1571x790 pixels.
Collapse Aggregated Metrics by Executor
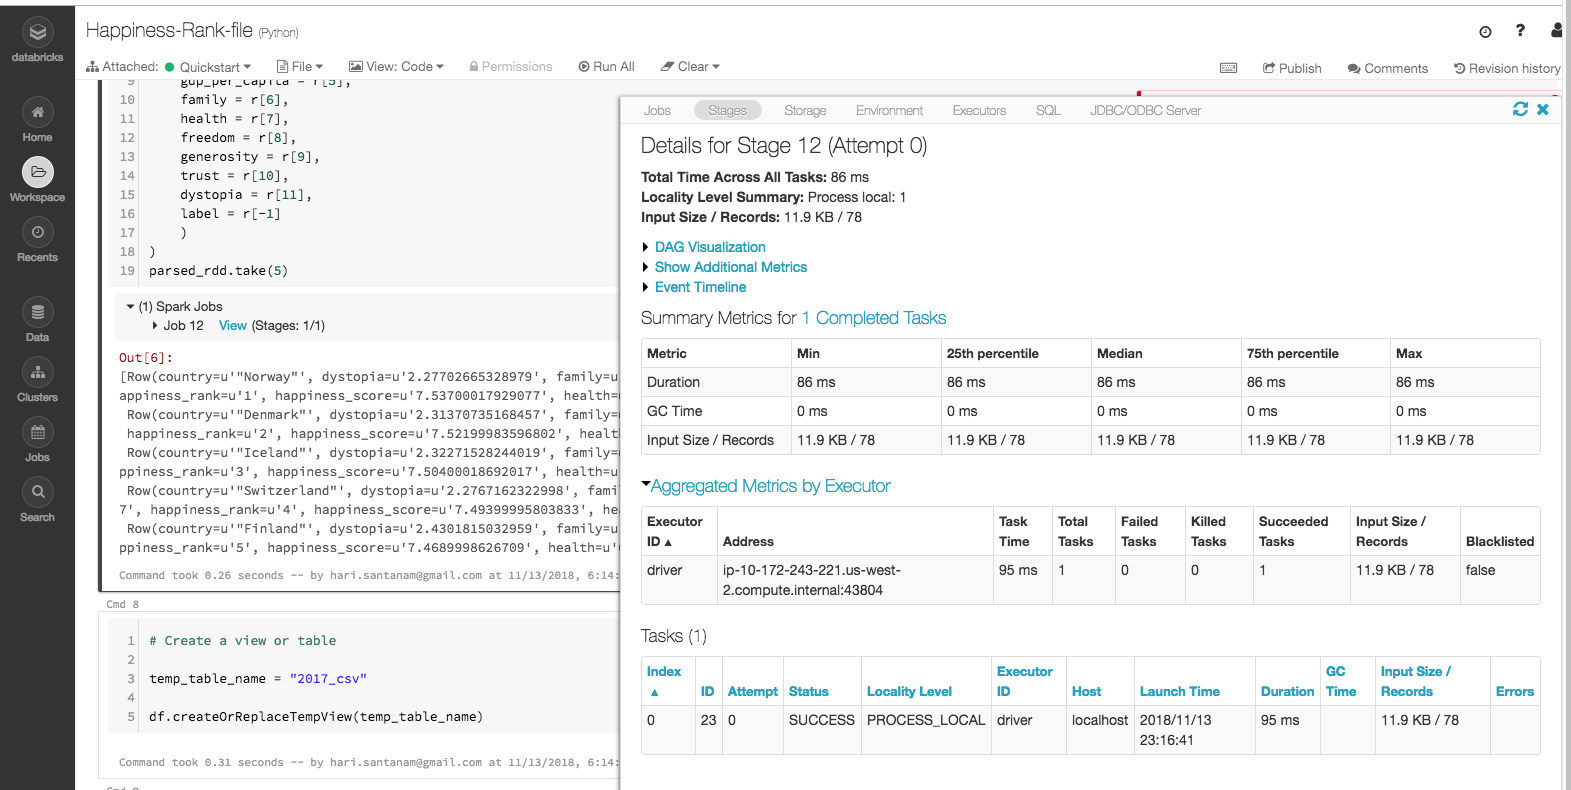(x=769, y=486)
